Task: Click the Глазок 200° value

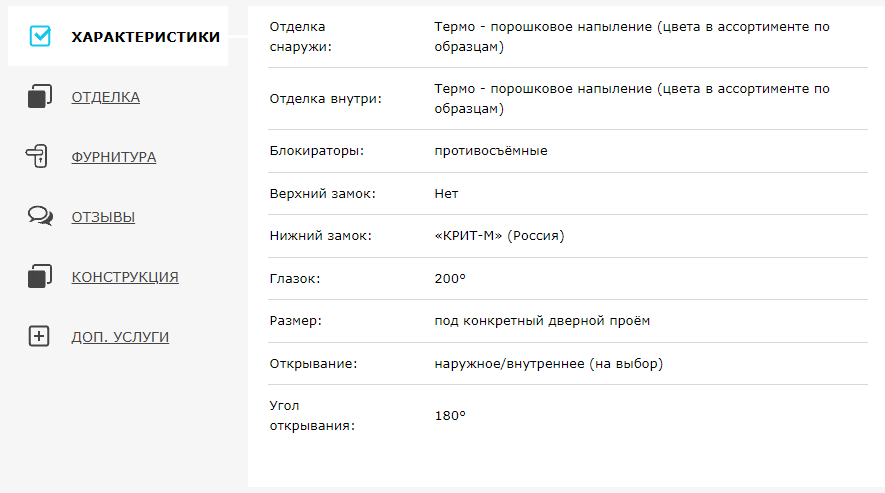Action: (450, 279)
